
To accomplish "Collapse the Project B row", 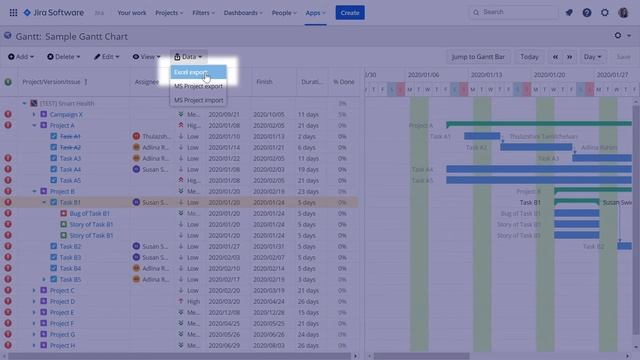I will pyautogui.click(x=34, y=191).
